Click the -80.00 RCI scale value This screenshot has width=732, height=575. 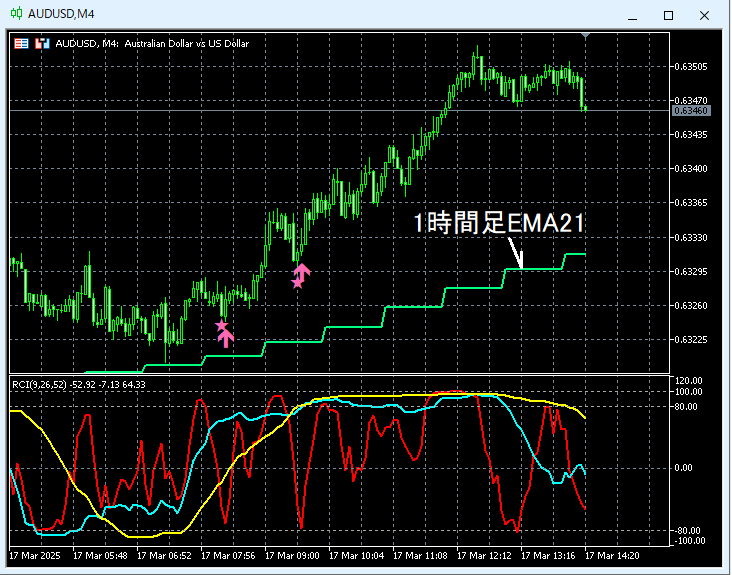688,531
